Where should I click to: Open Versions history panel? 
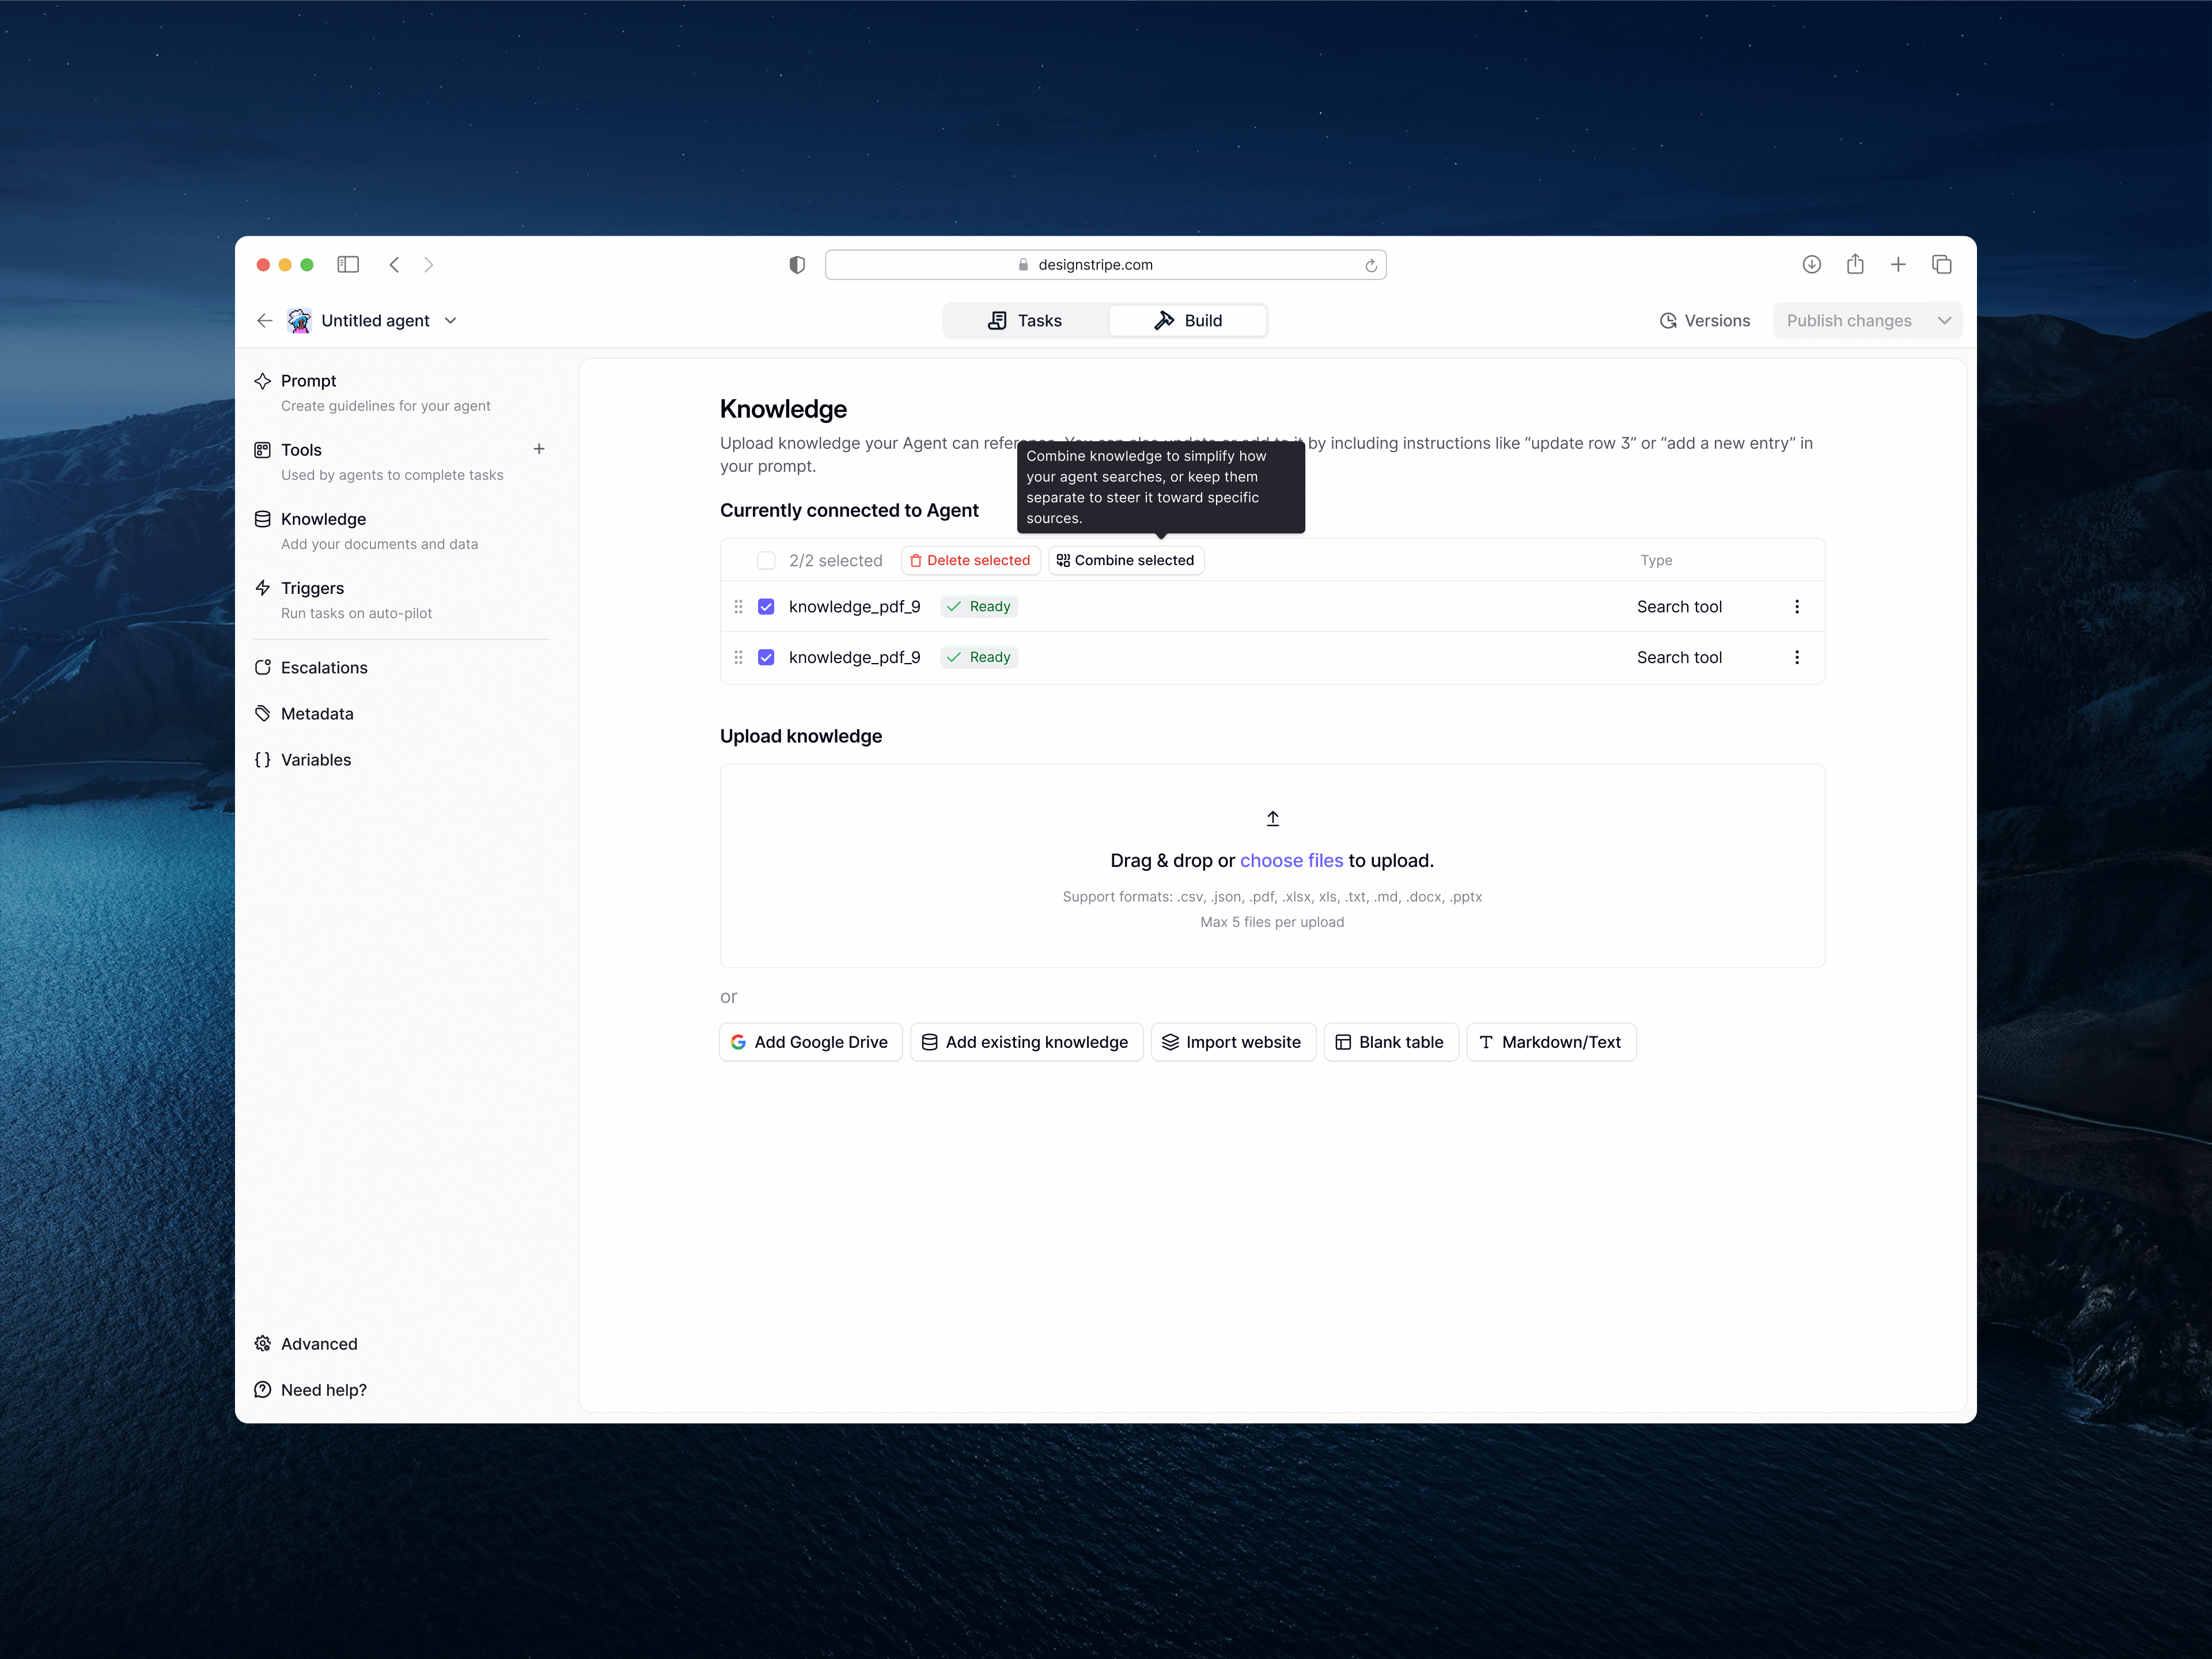coord(1705,320)
